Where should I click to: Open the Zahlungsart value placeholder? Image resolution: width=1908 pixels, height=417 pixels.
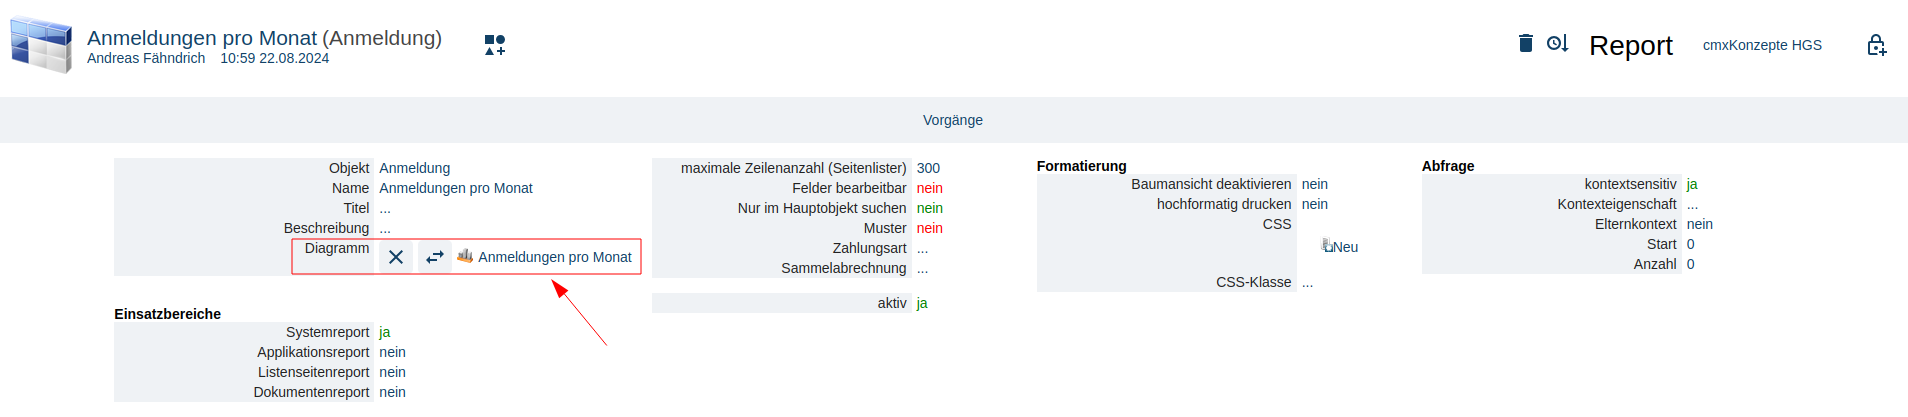pyautogui.click(x=922, y=248)
